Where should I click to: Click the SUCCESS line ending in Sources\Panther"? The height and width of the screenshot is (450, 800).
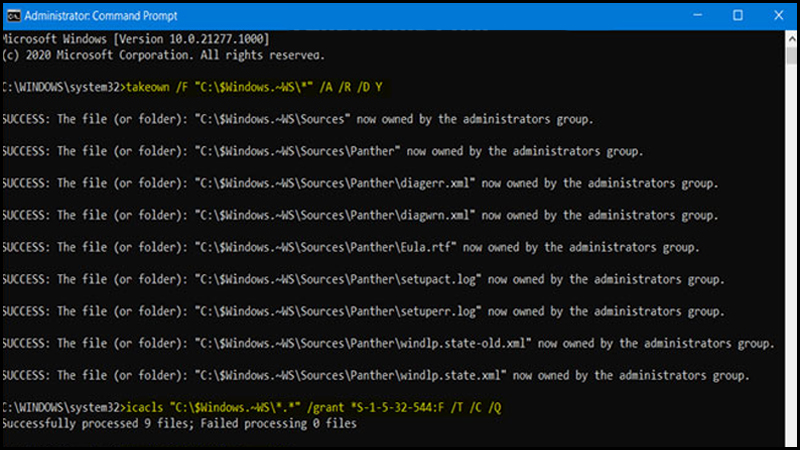point(323,152)
